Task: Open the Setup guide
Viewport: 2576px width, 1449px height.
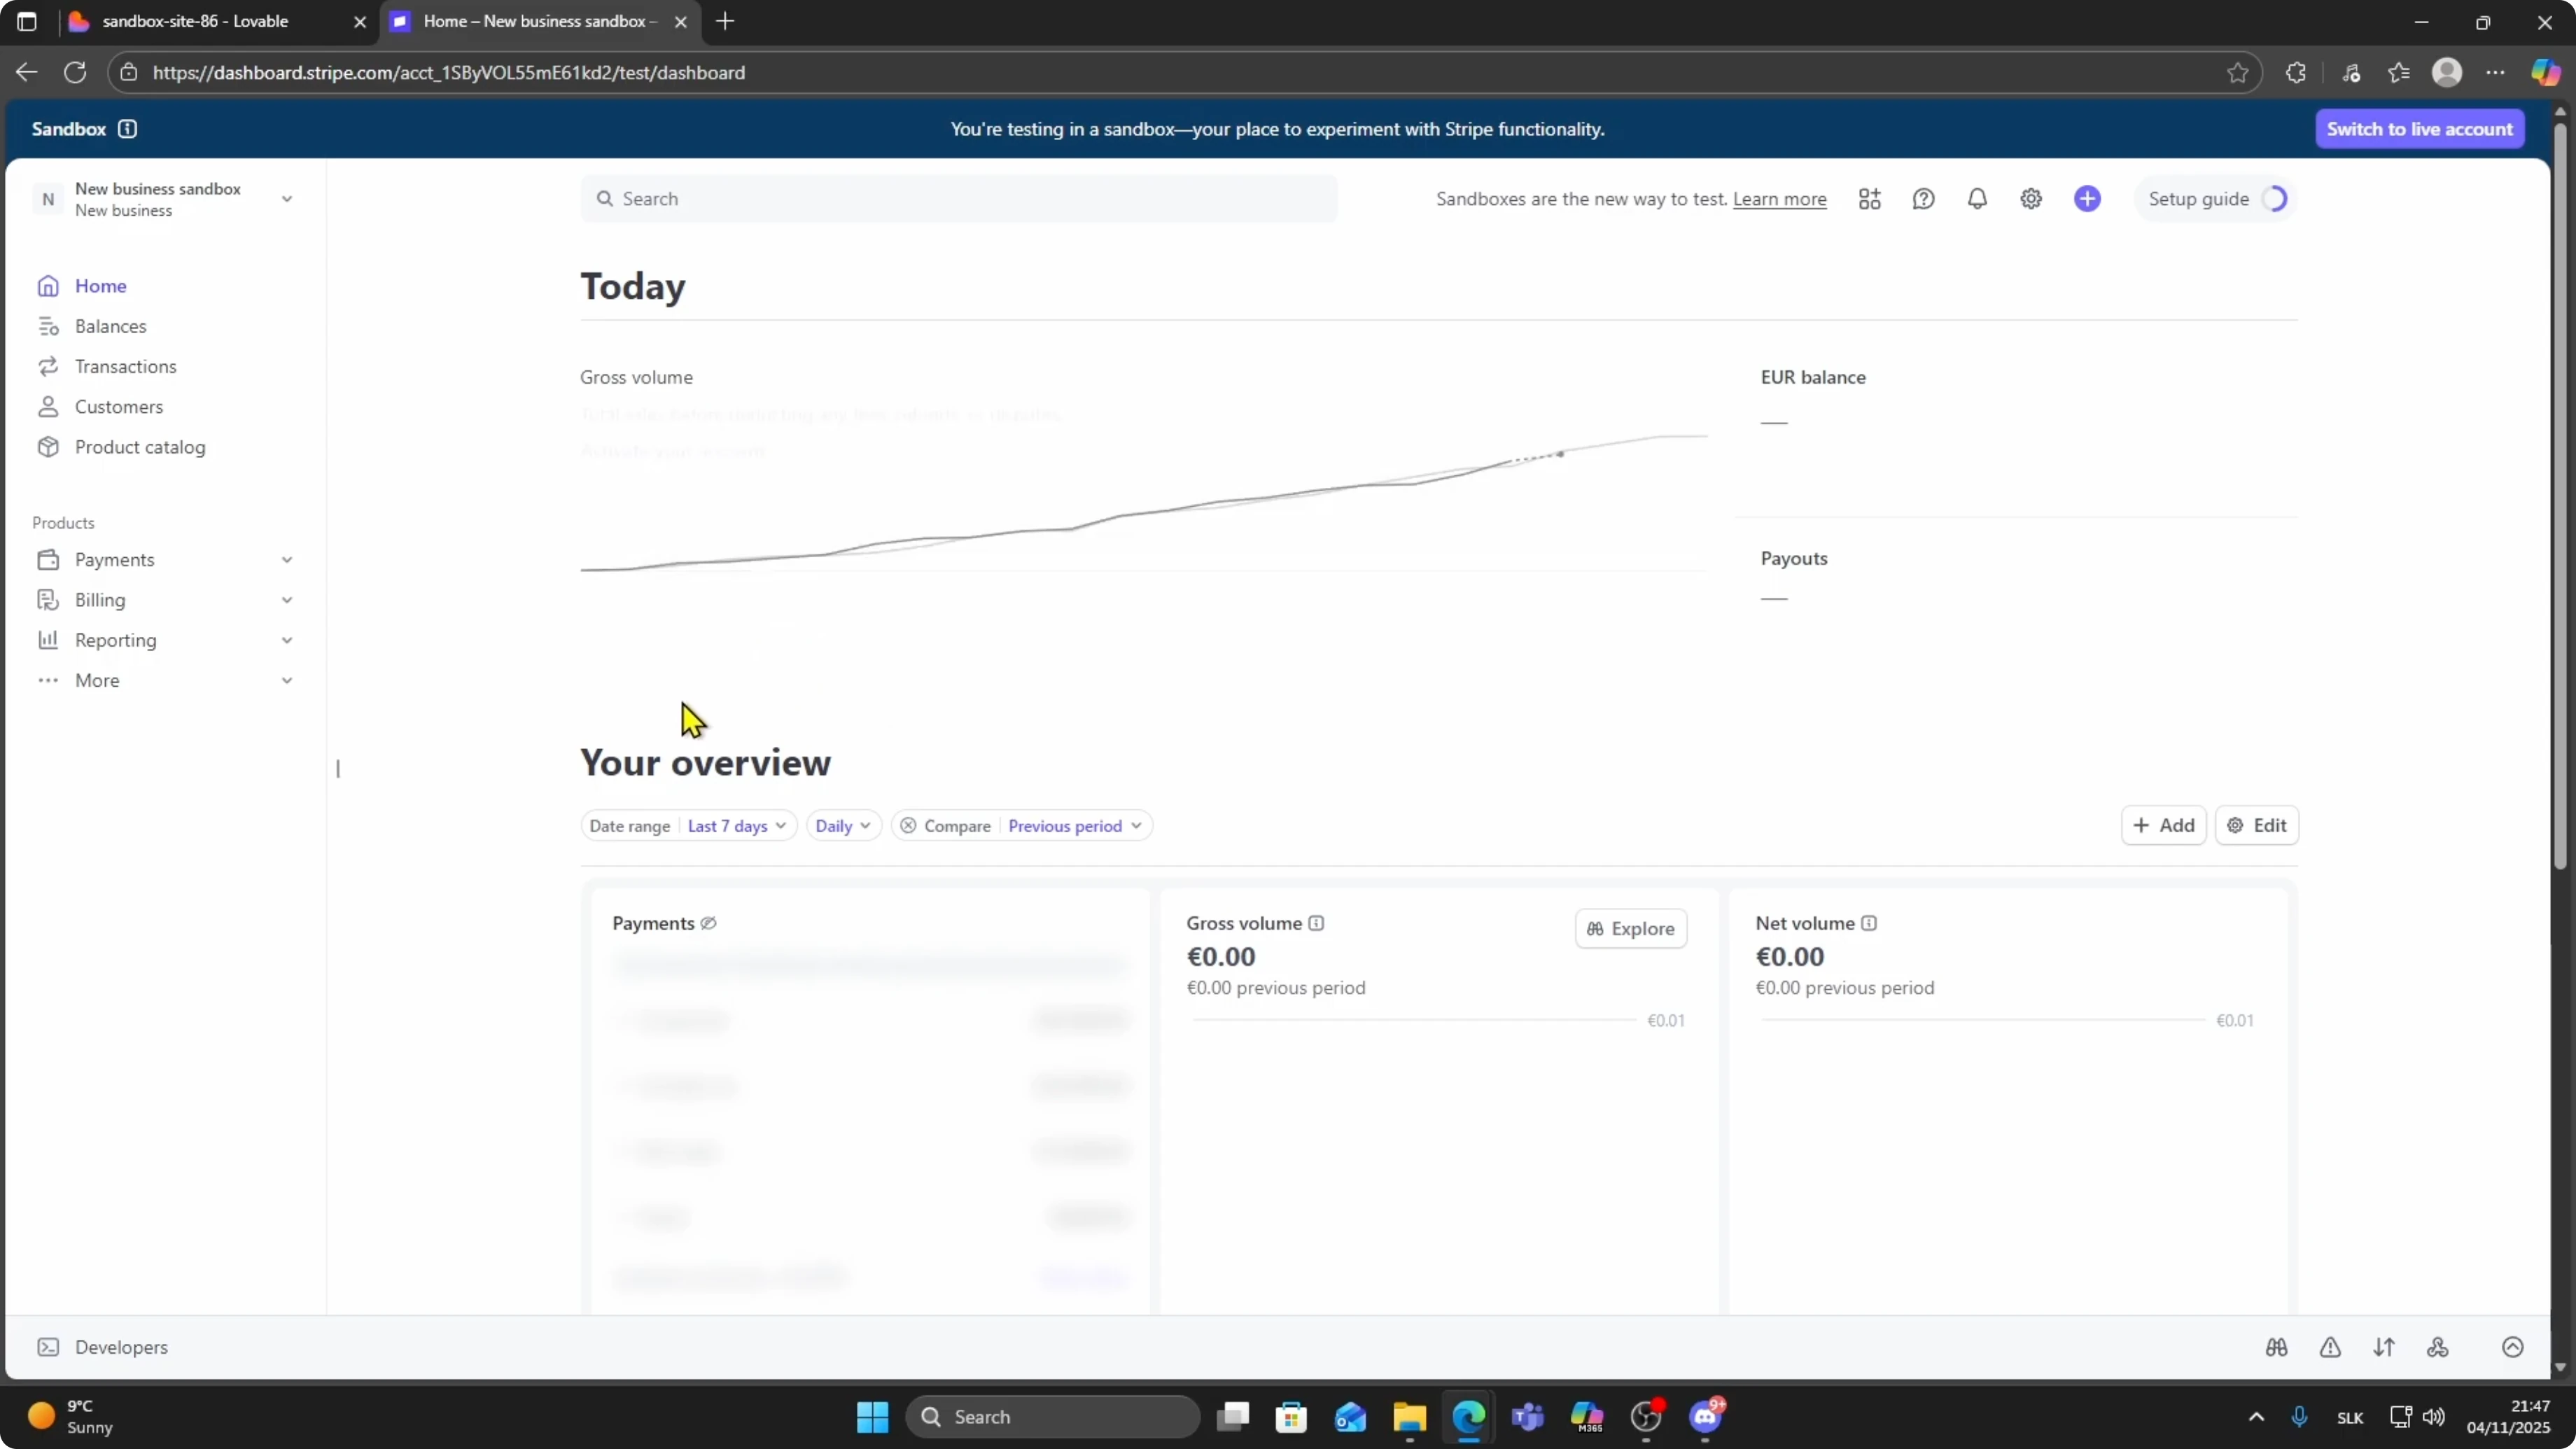Action: [2216, 199]
